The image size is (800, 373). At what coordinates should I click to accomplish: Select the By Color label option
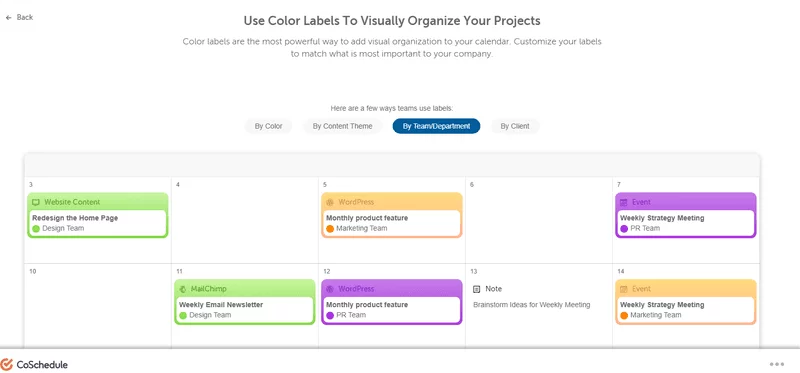coord(268,126)
